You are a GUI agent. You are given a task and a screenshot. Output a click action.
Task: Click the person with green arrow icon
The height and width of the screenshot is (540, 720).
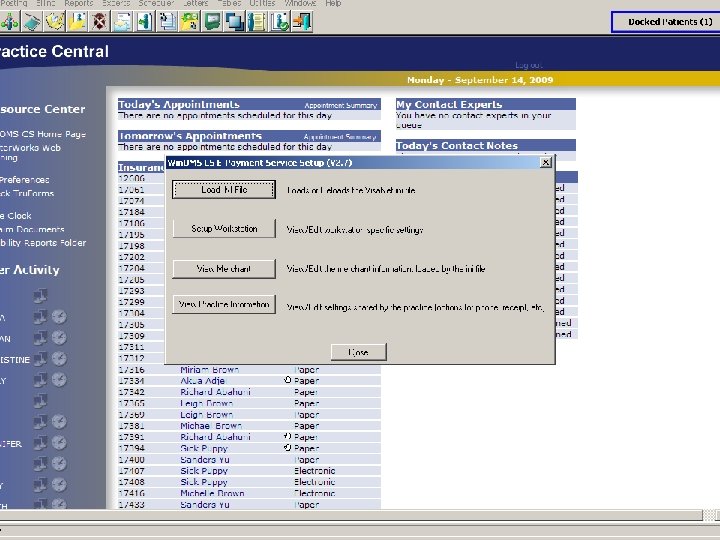click(x=145, y=22)
